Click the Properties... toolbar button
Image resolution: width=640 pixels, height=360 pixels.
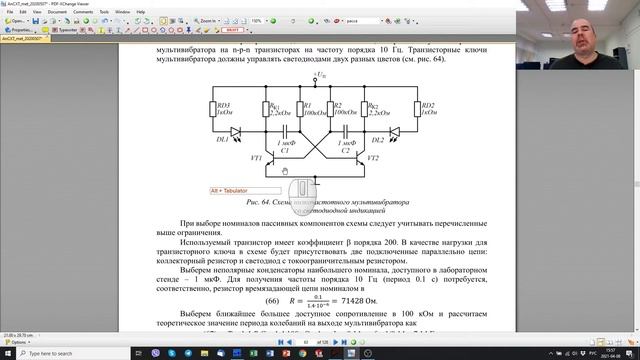click(19, 30)
